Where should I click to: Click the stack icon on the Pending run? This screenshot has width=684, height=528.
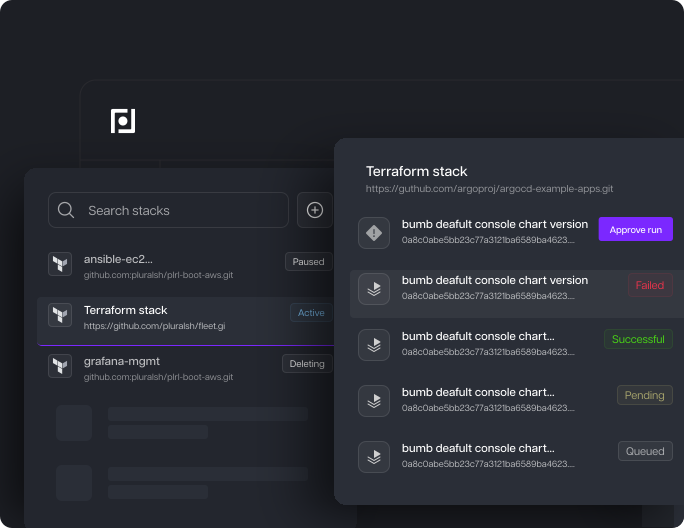[x=374, y=402]
